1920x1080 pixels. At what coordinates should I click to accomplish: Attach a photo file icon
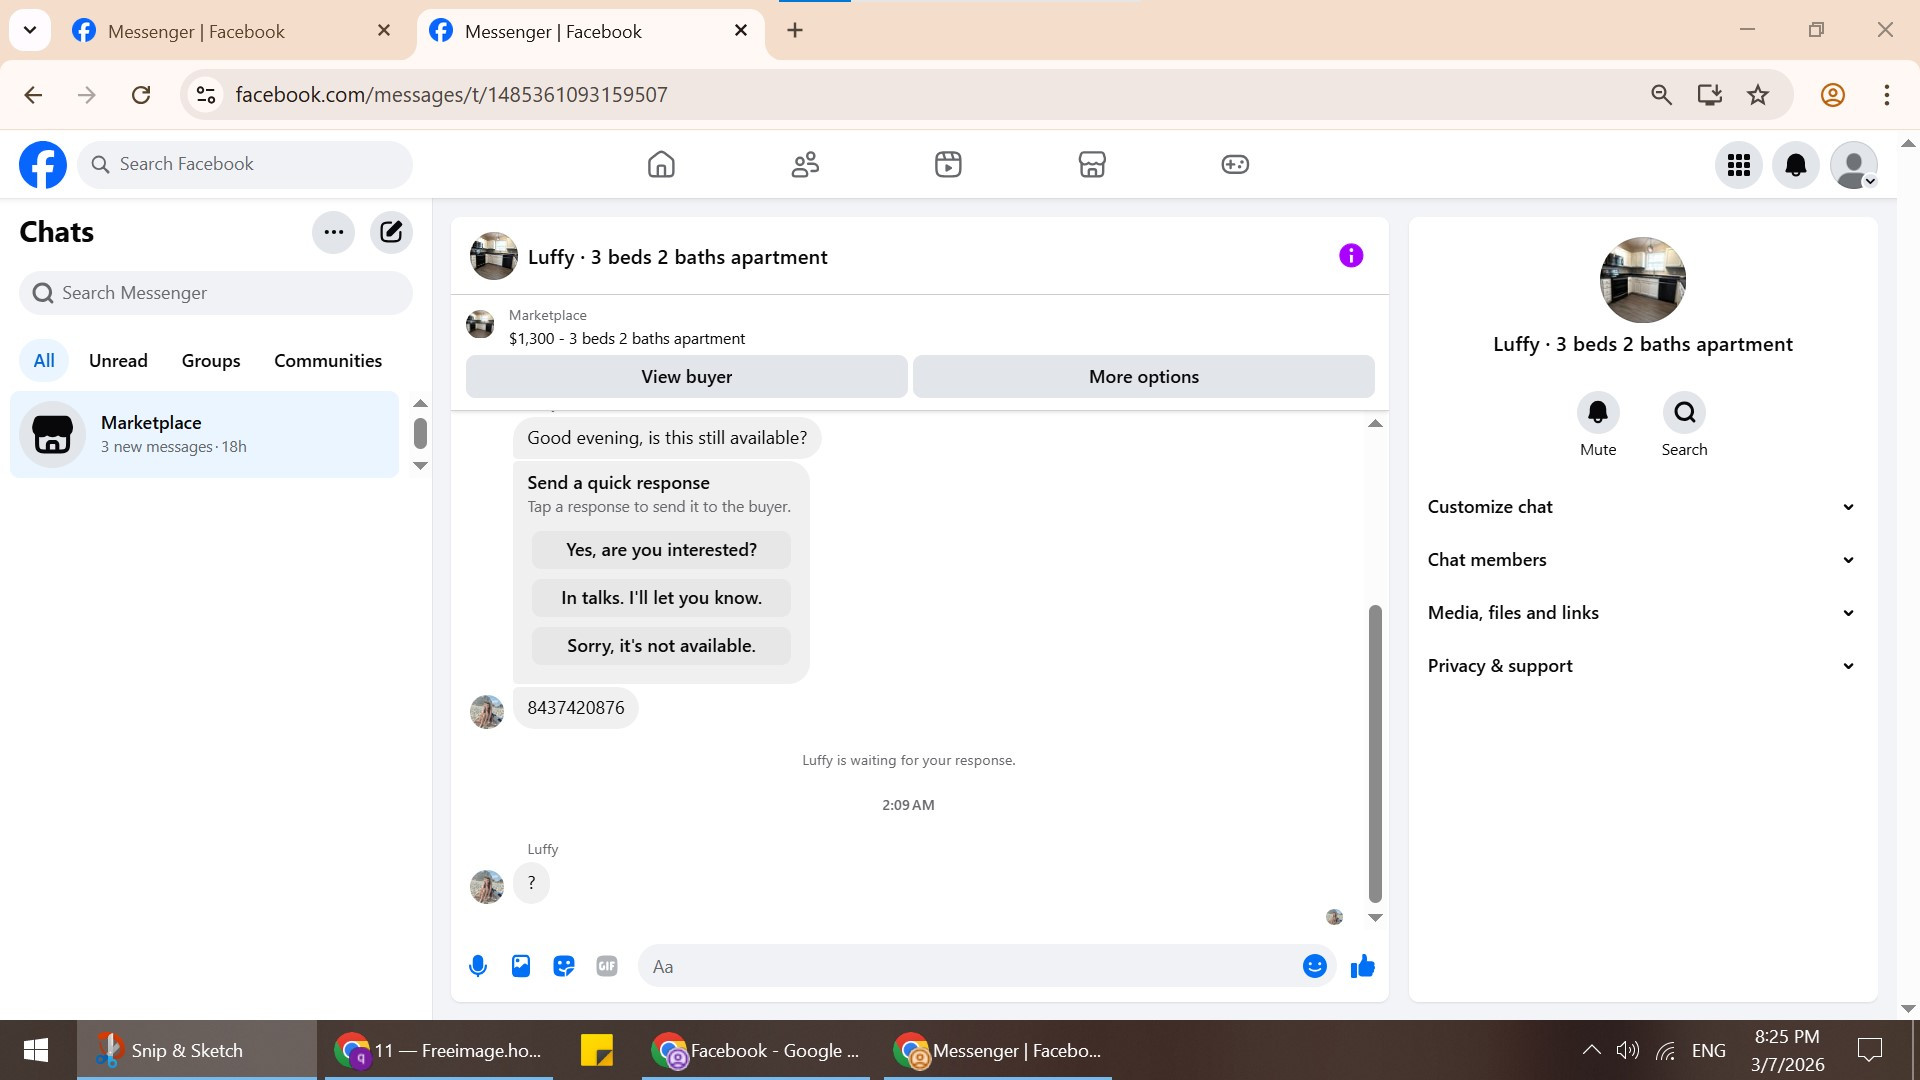(x=521, y=966)
